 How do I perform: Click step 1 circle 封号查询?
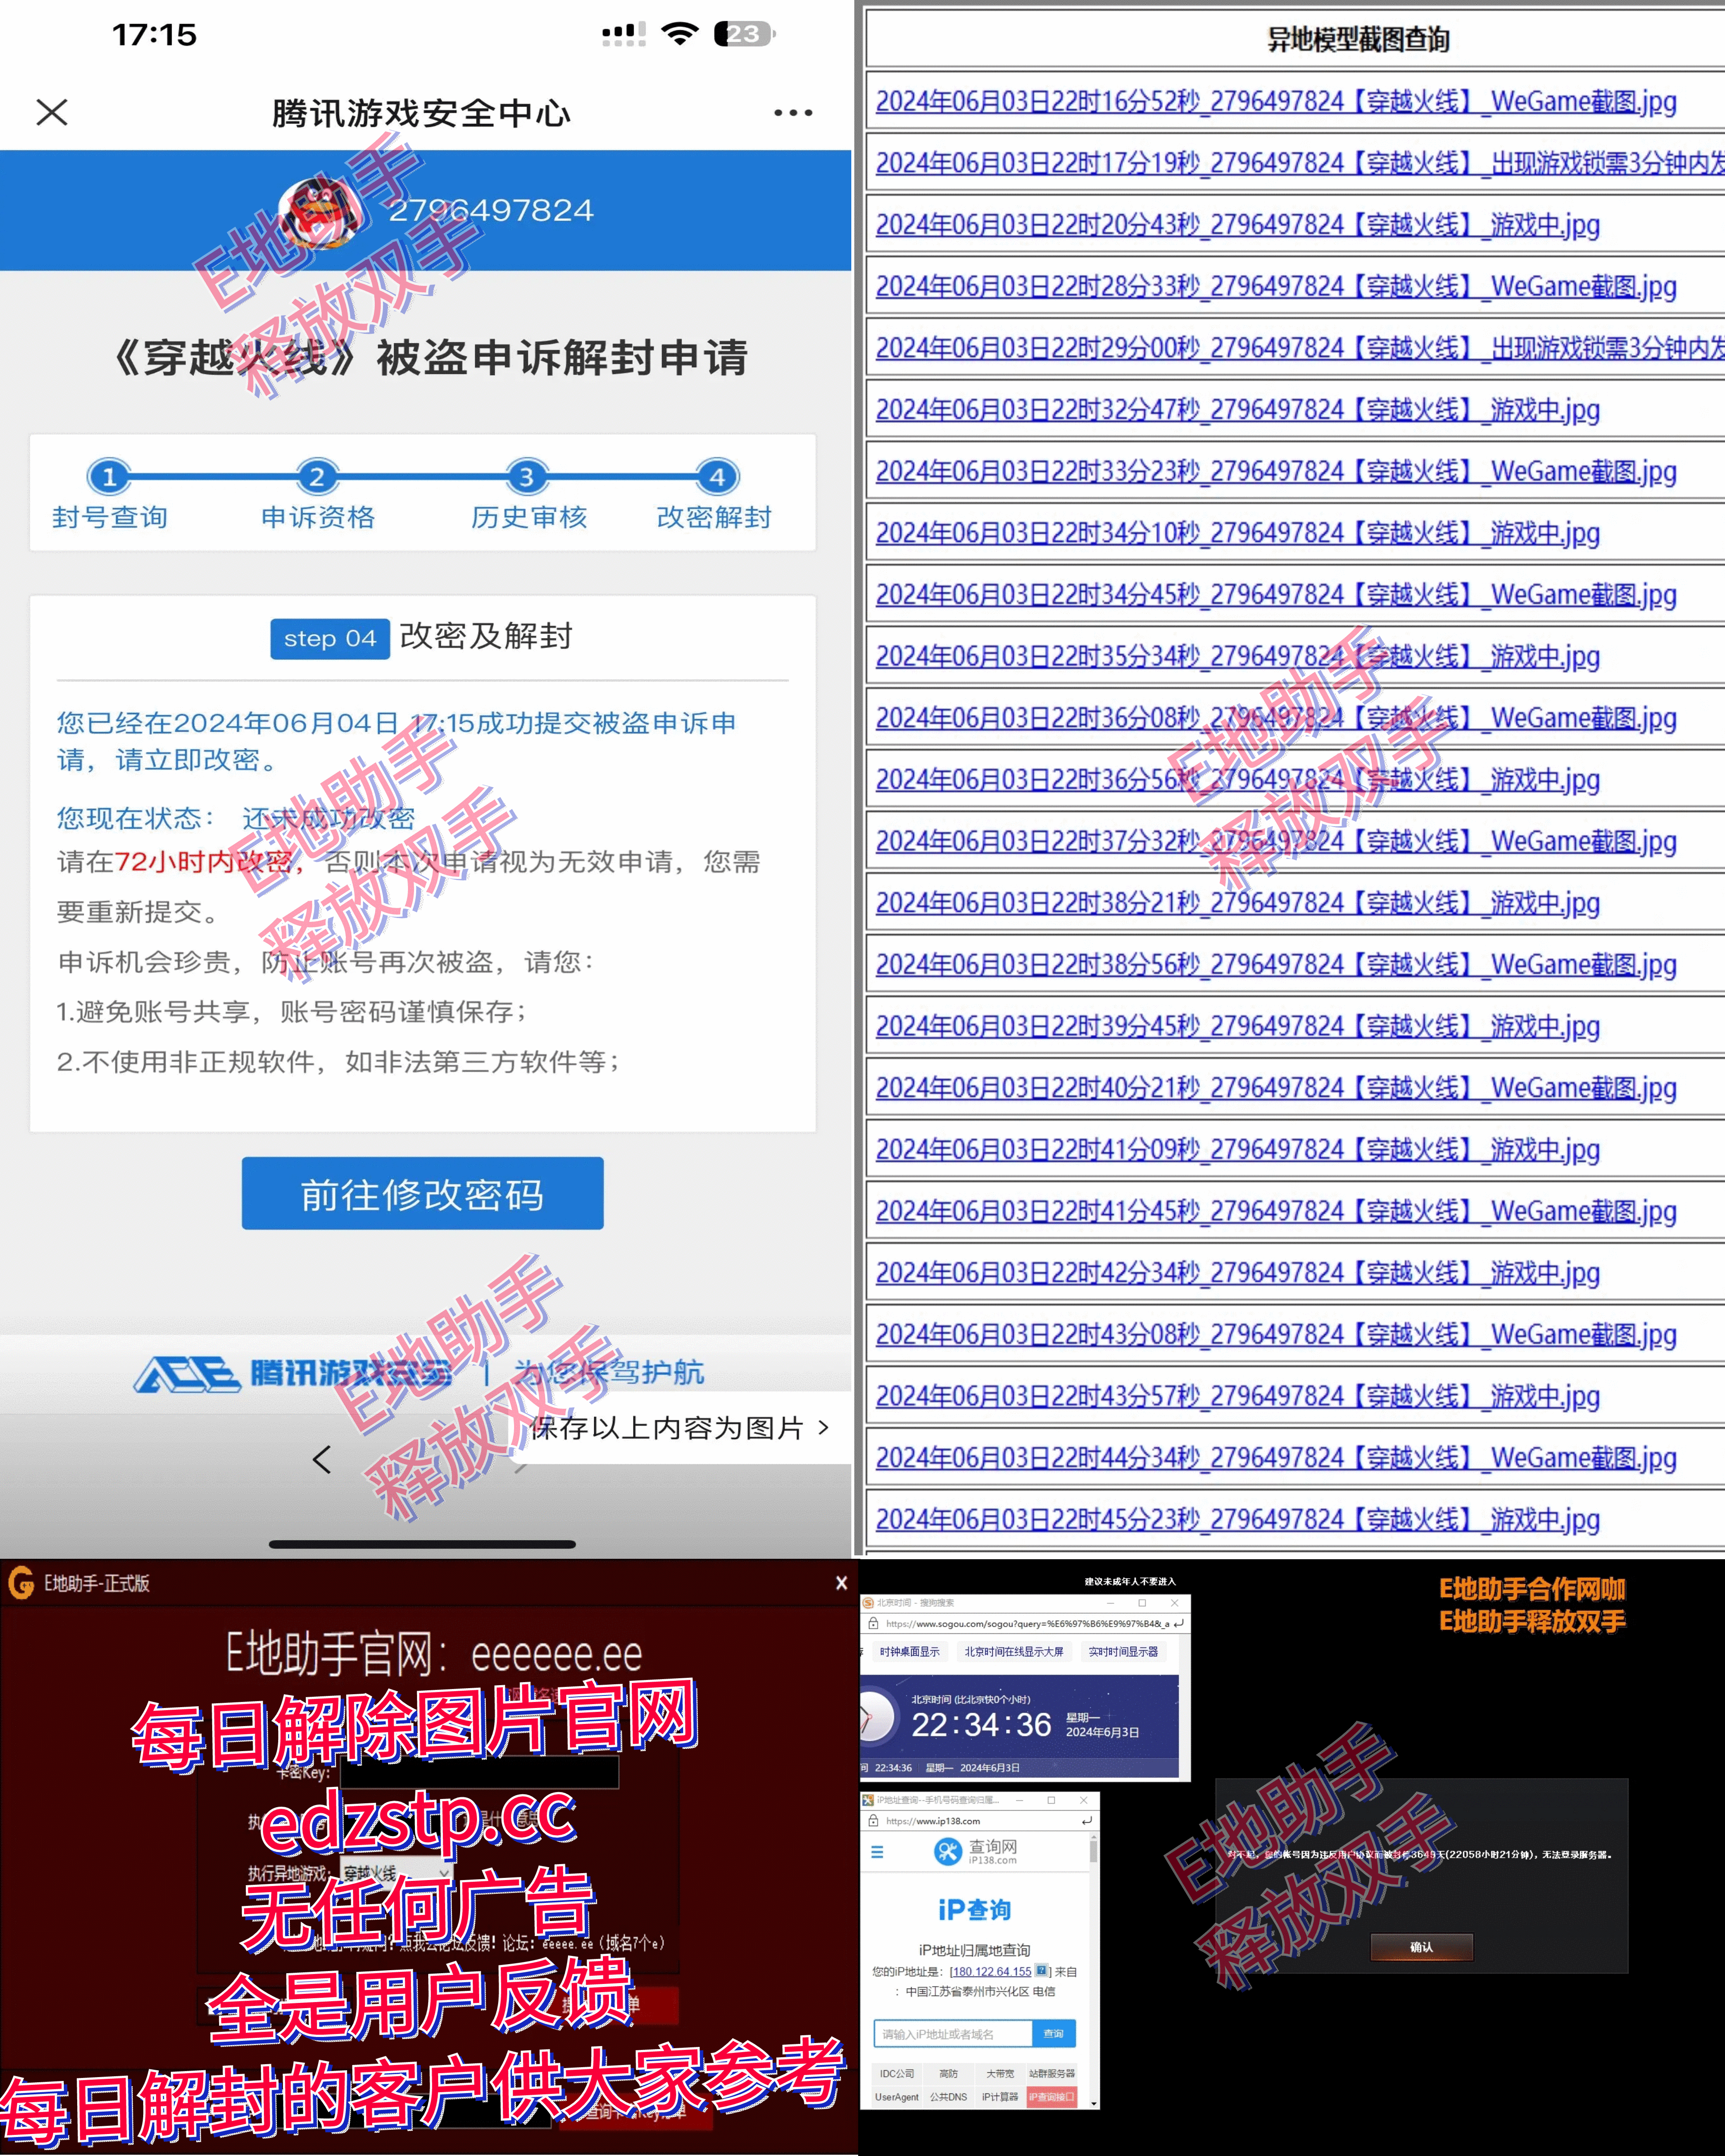(110, 477)
